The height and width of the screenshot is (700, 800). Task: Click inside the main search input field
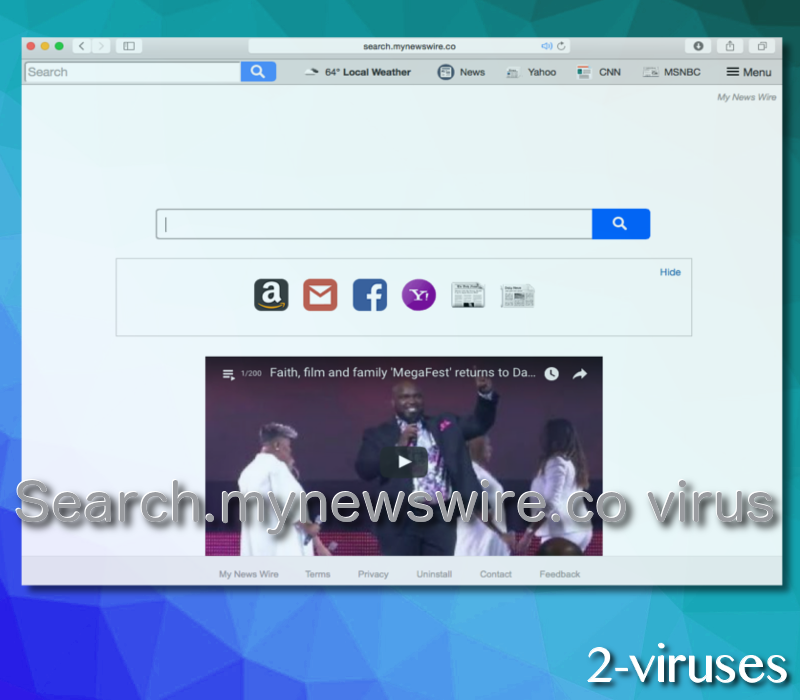pyautogui.click(x=374, y=223)
